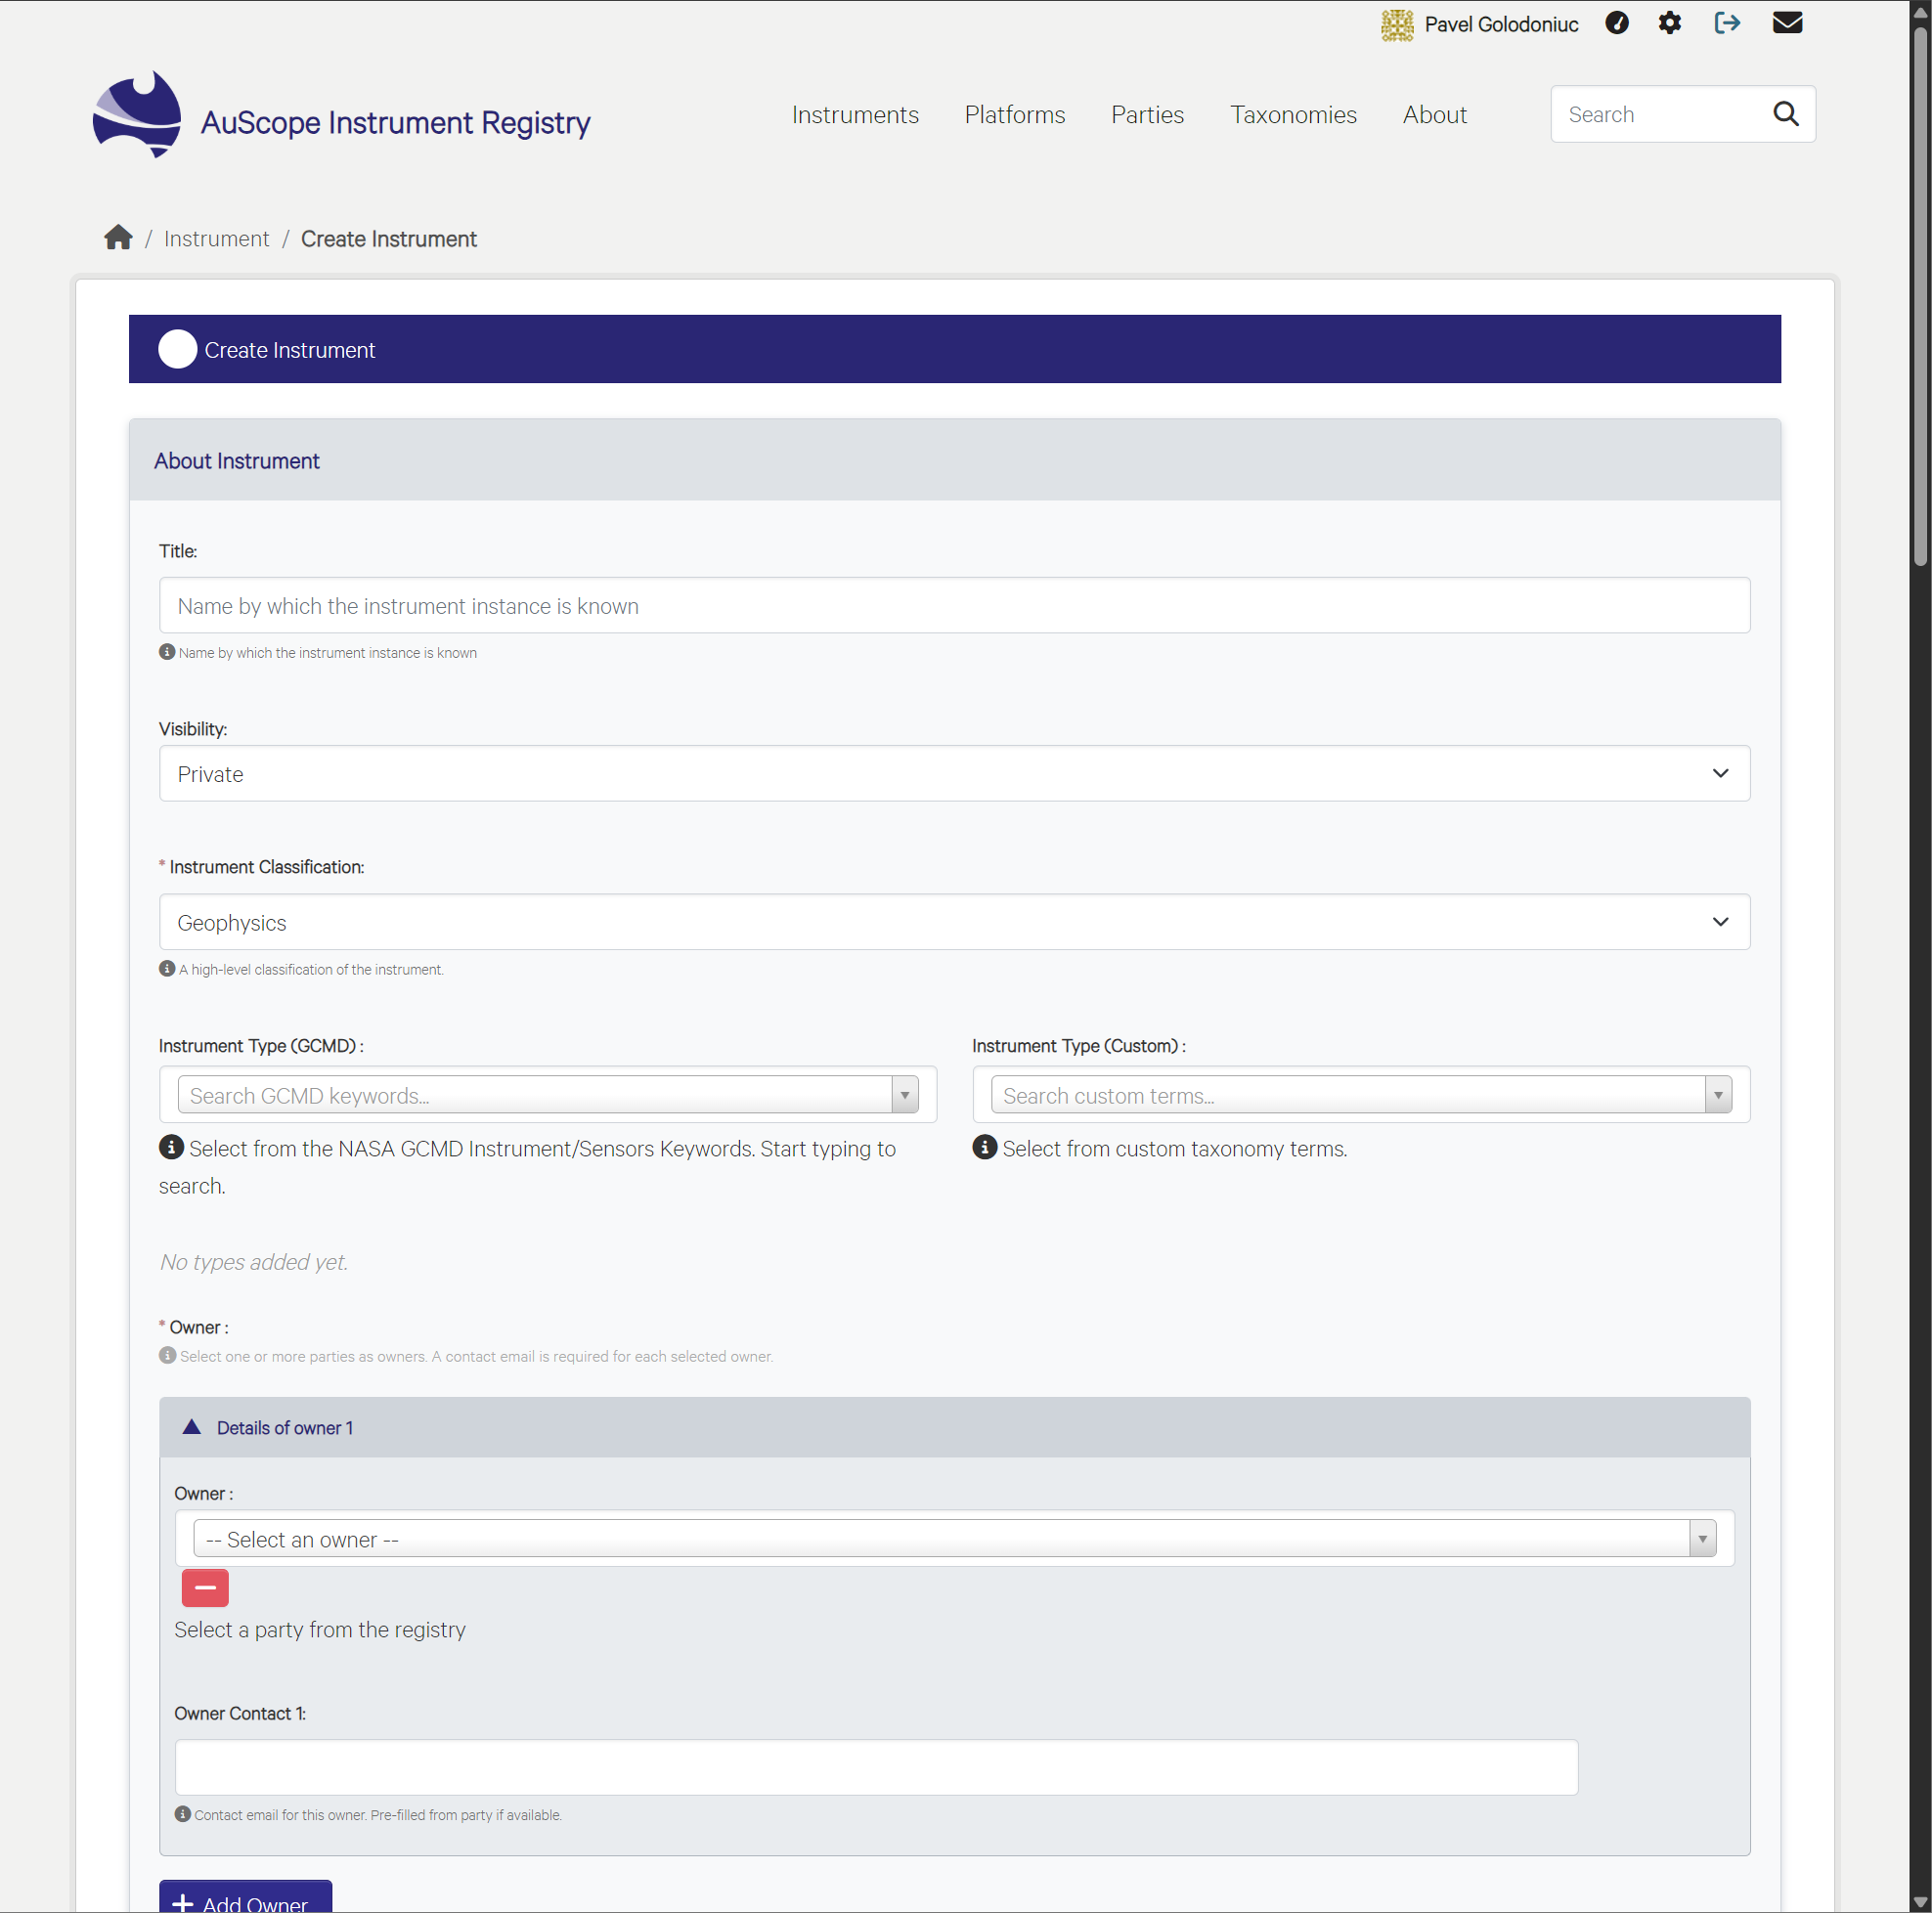Open the GCMD keywords dropdown arrow
The height and width of the screenshot is (1913, 1932).
coord(905,1095)
